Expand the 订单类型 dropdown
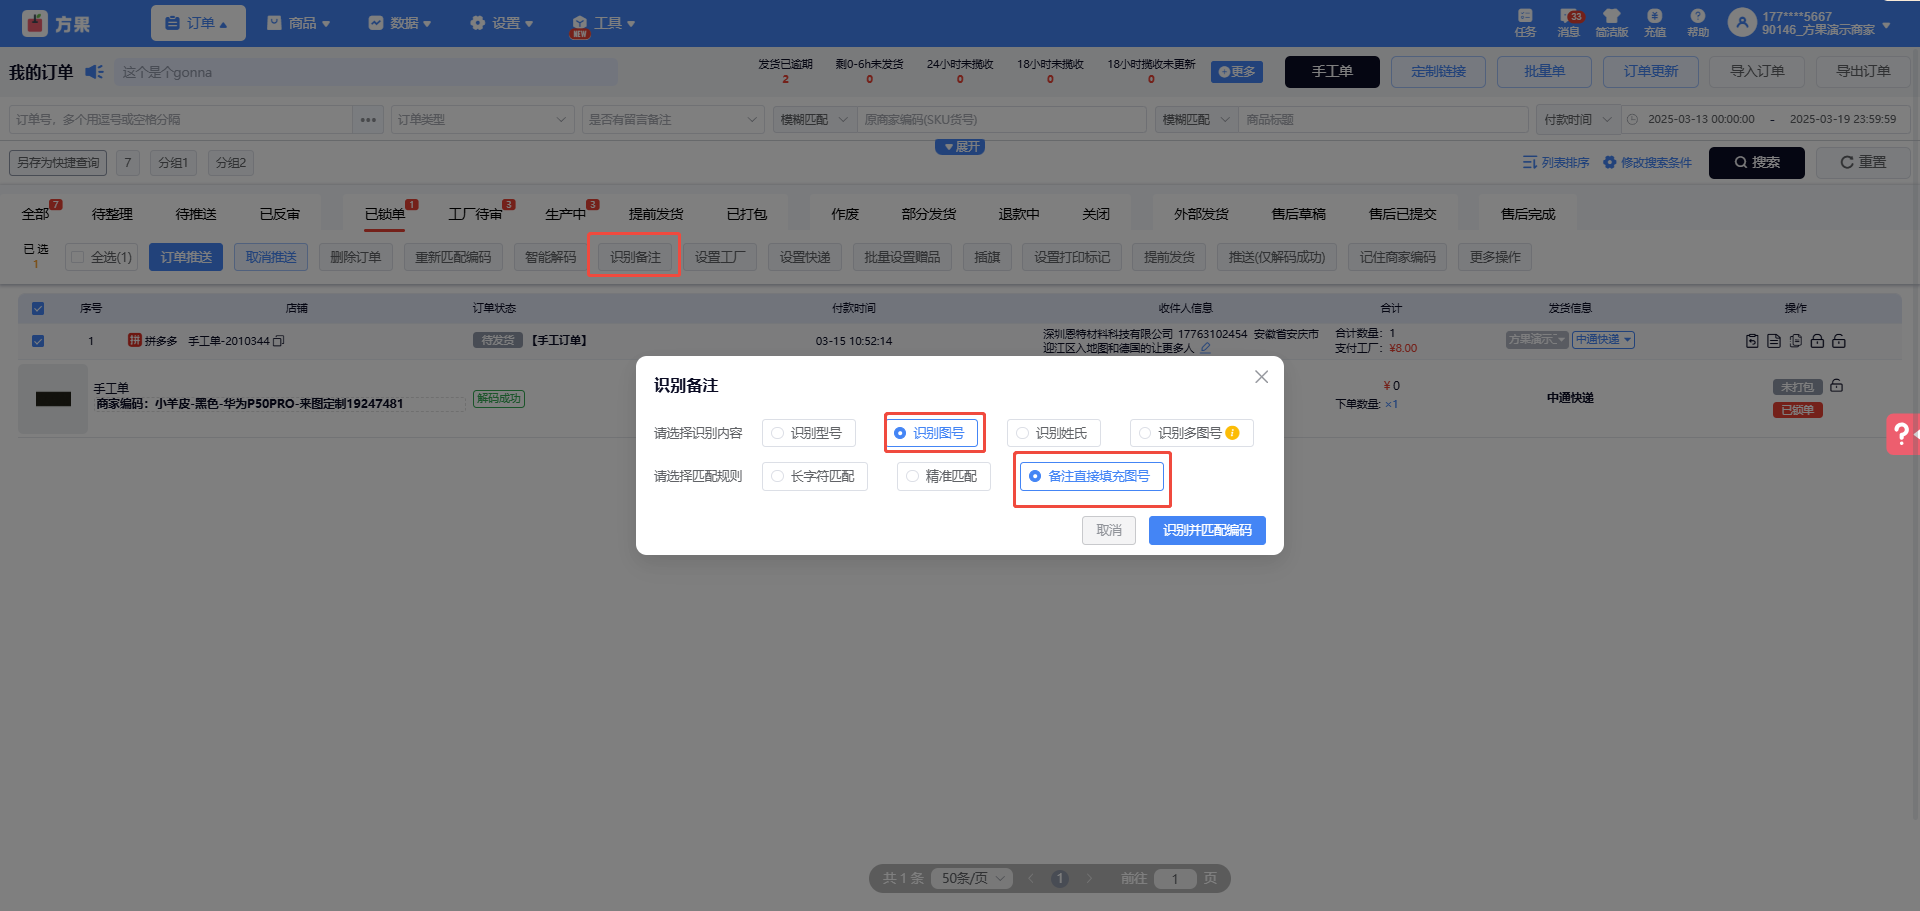 482,119
